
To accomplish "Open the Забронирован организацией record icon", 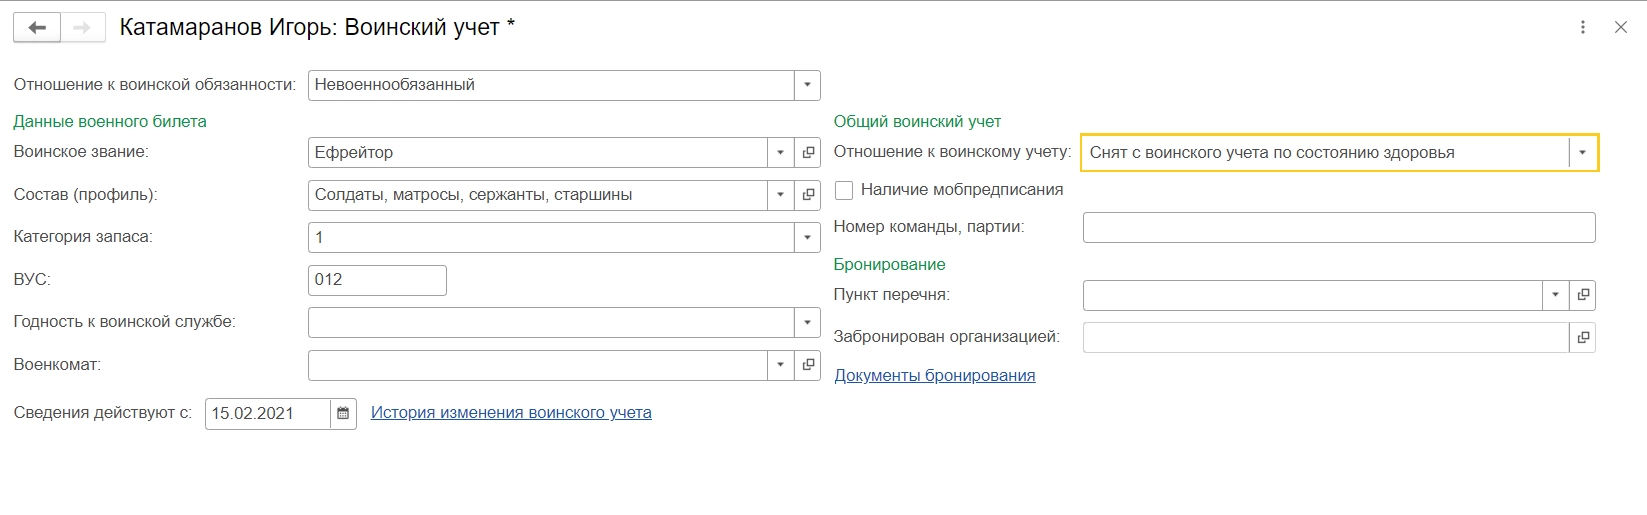I will click(1583, 337).
